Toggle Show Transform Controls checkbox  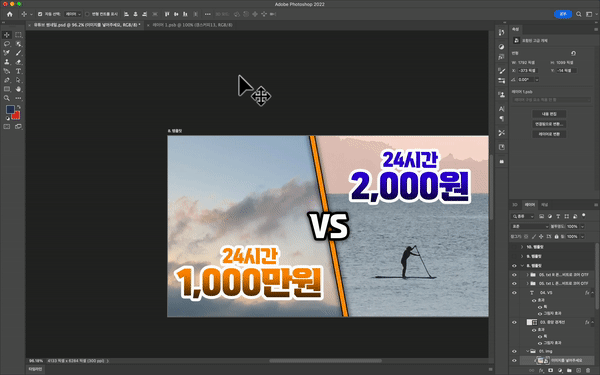[87, 14]
